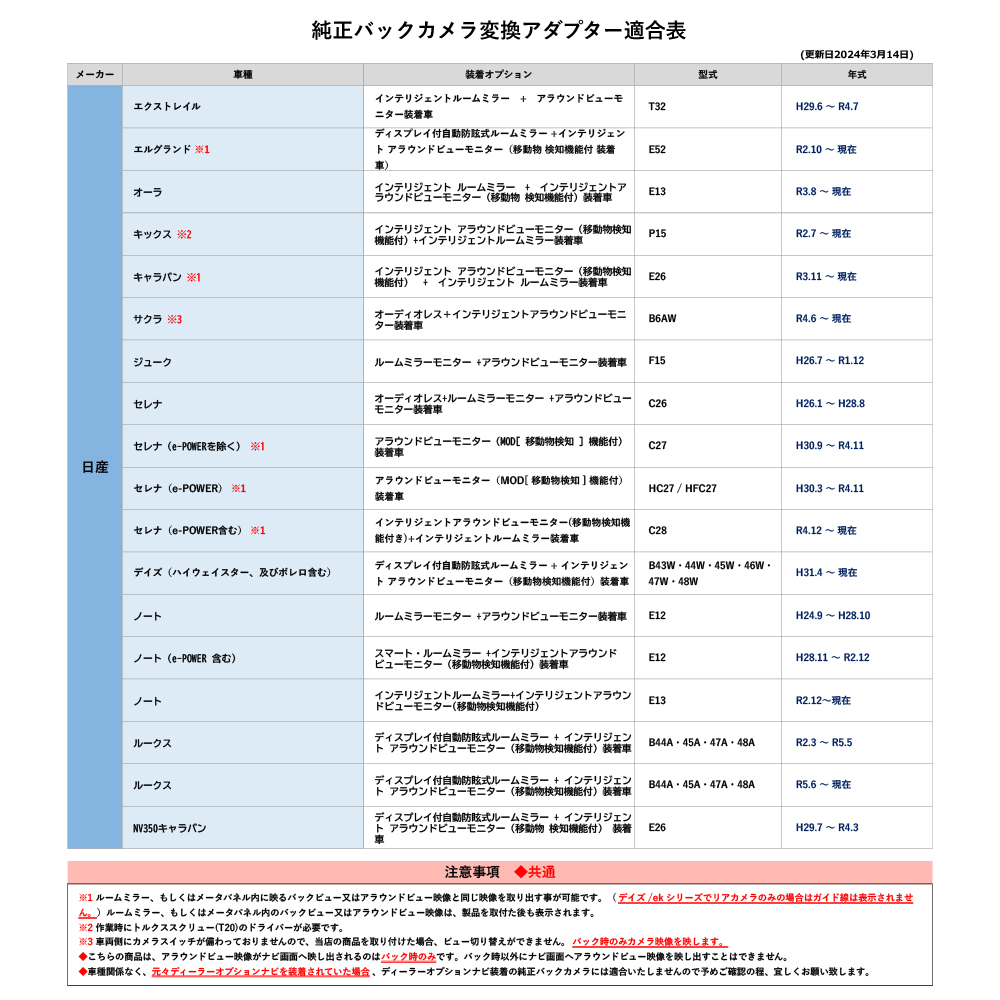
Task: Click the year range H29.6 ～ R4.7
Action: tap(827, 107)
